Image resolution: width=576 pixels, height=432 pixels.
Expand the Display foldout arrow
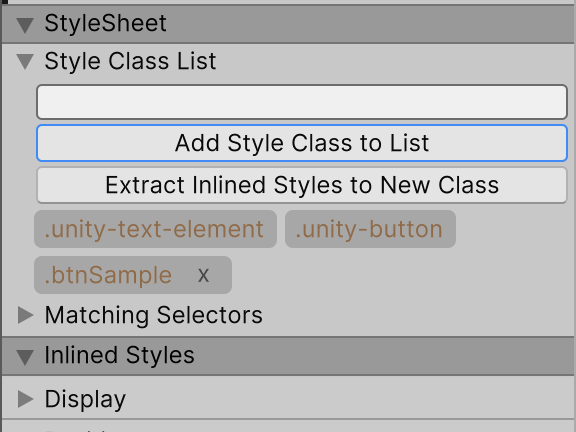[x=25, y=399]
